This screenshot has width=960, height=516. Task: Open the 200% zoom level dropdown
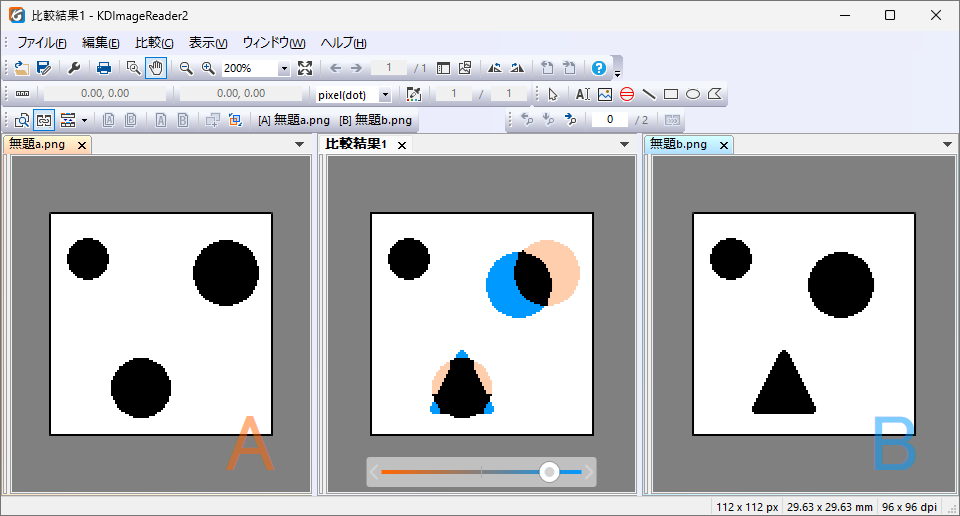pyautogui.click(x=283, y=69)
